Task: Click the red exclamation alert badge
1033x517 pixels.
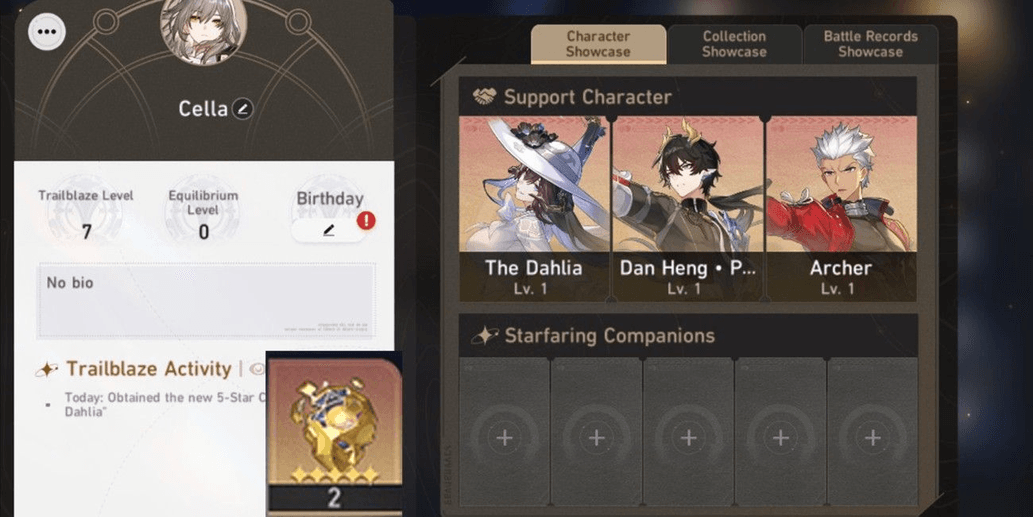Action: click(366, 220)
